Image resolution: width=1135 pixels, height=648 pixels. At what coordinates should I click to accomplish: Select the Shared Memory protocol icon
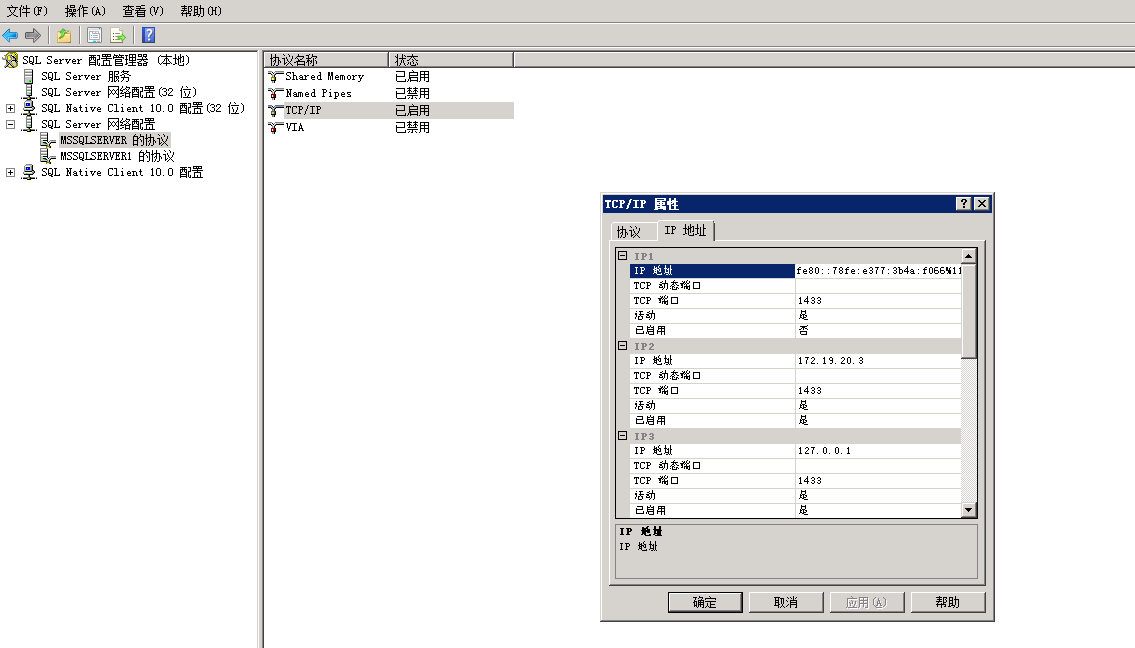[276, 77]
